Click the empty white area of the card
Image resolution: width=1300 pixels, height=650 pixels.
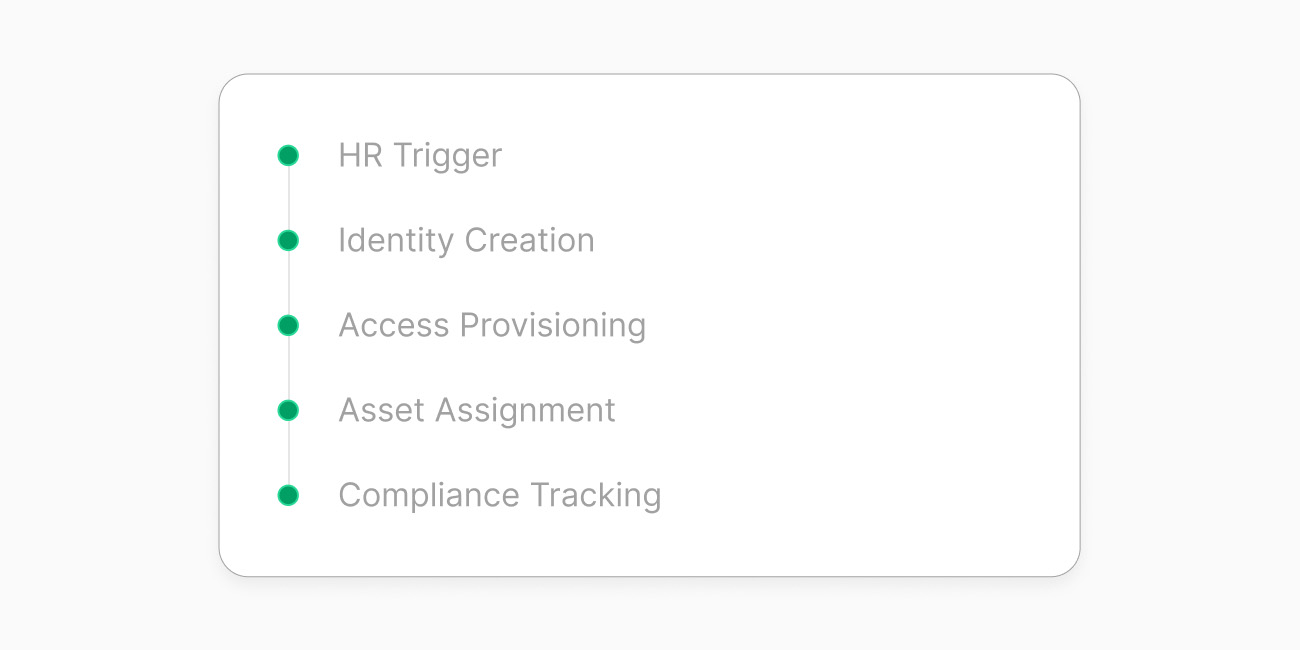(850, 320)
